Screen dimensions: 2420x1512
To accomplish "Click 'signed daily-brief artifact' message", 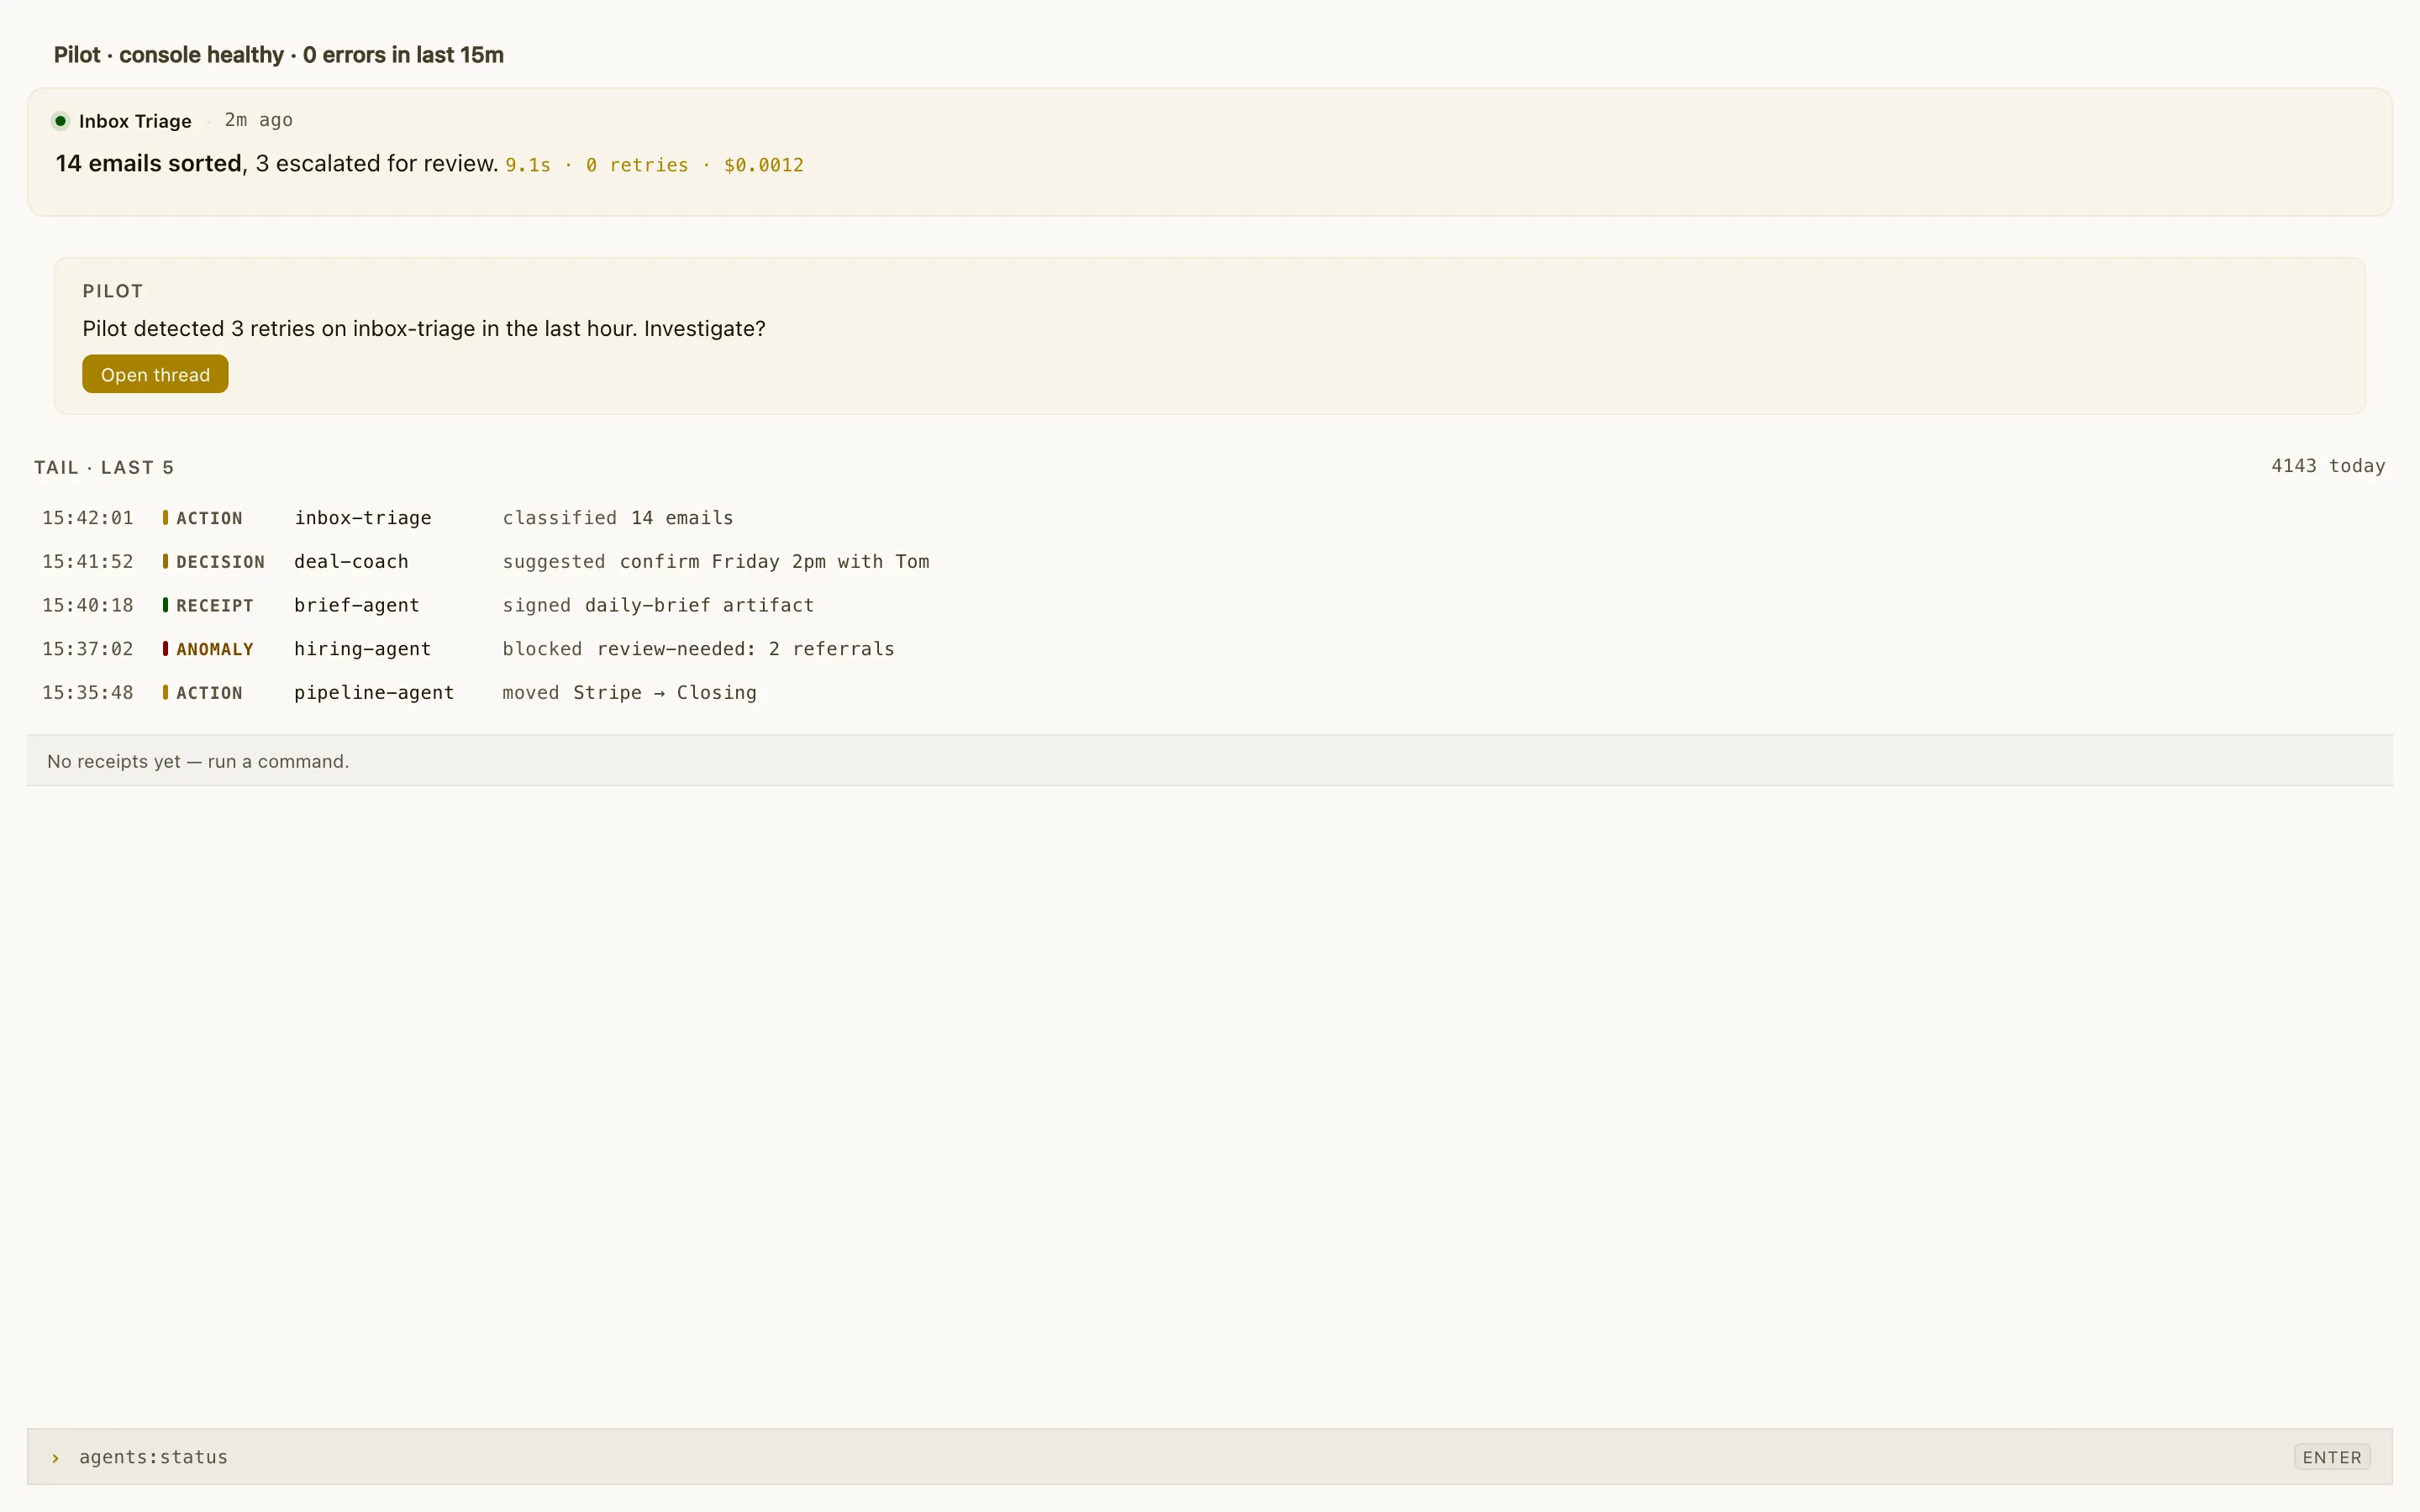I will pyautogui.click(x=658, y=606).
